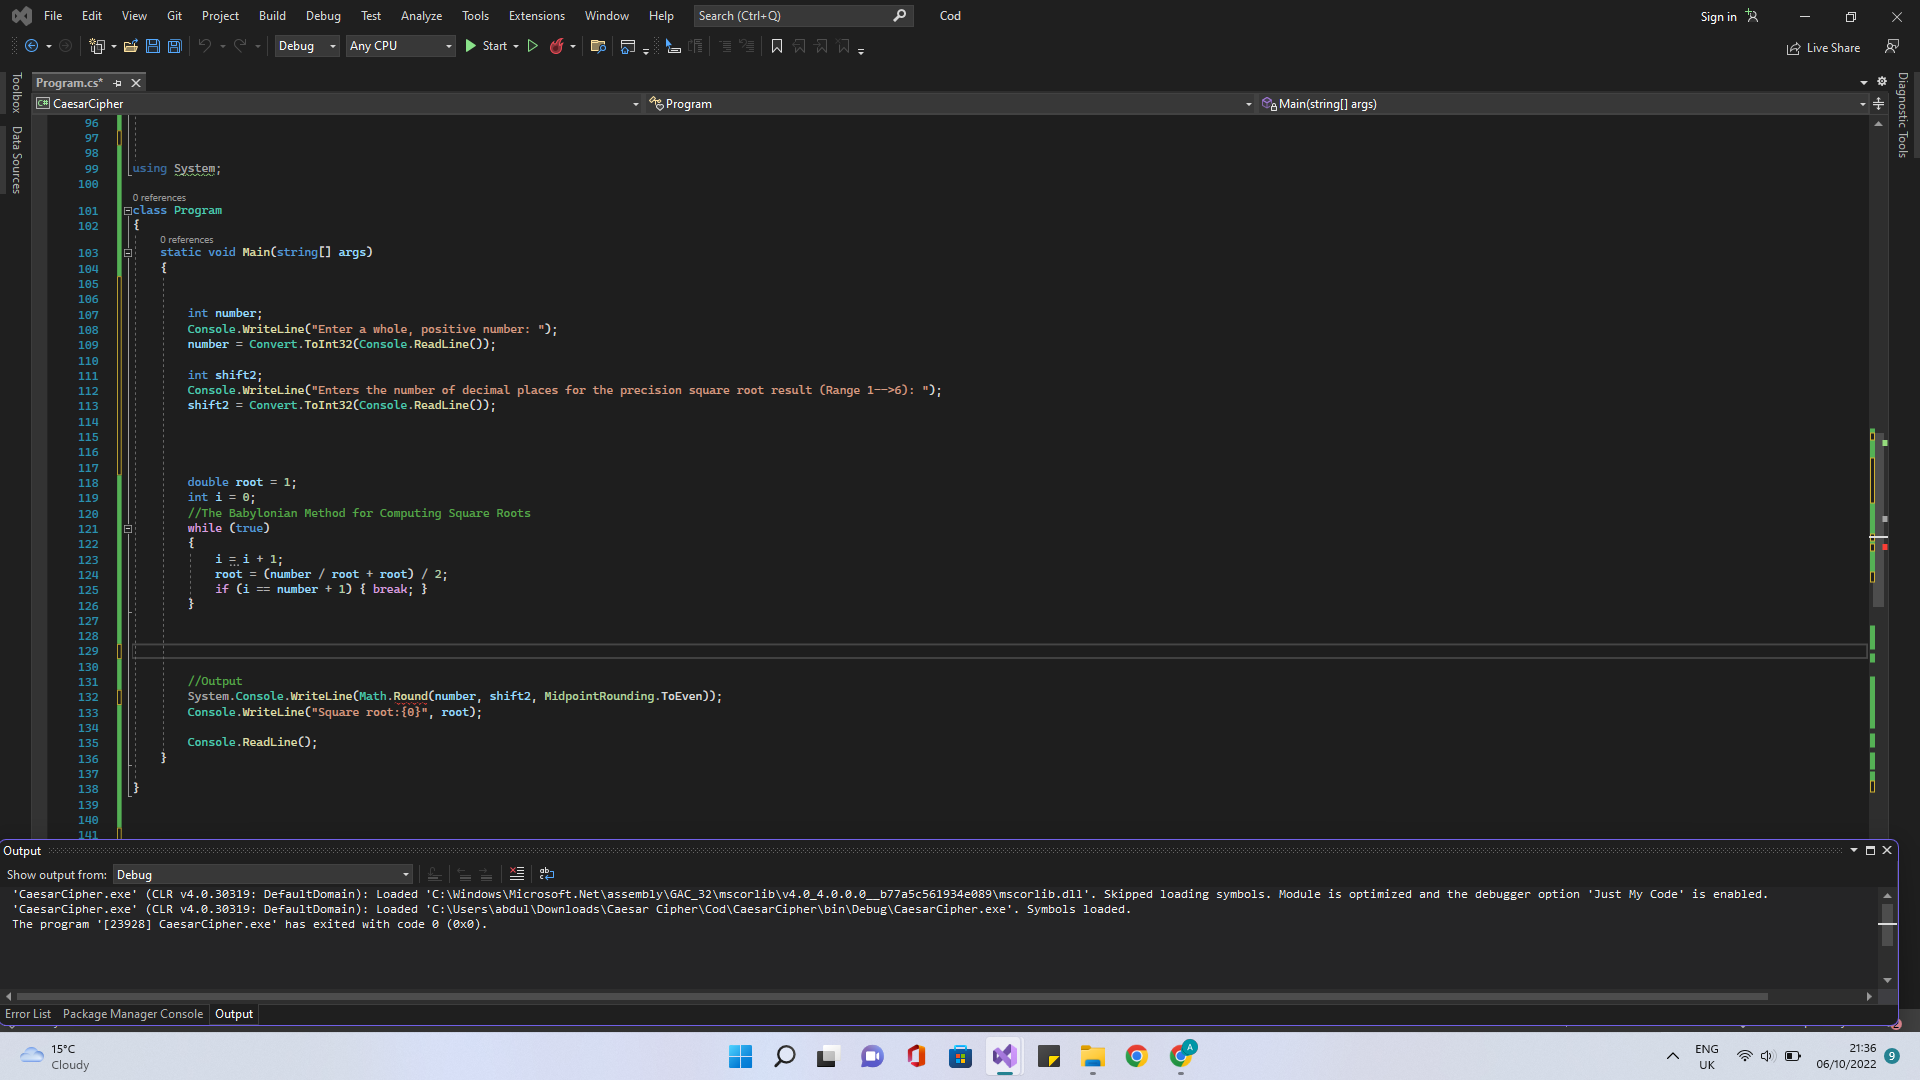Start without debugging using hollow play icon
The image size is (1920, 1080).
pyautogui.click(x=532, y=46)
